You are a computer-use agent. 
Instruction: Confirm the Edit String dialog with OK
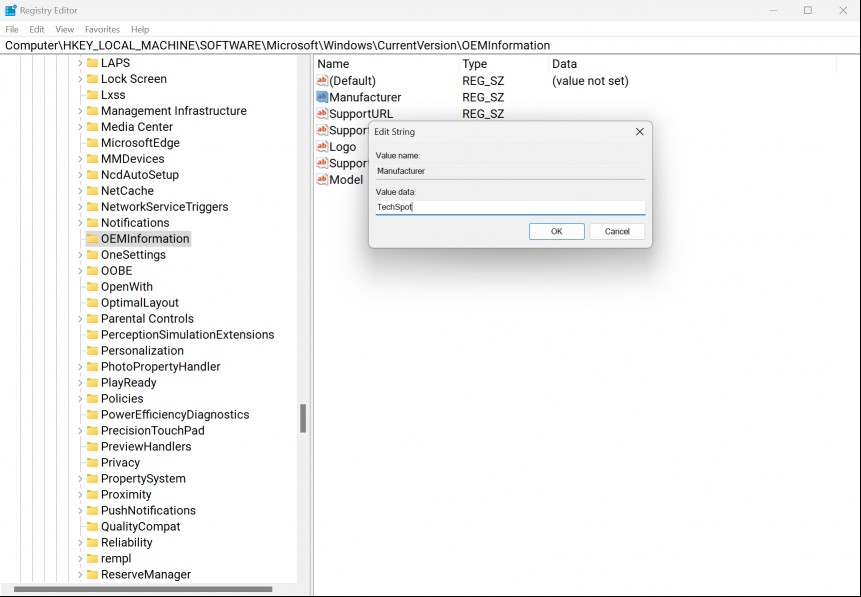pos(556,231)
